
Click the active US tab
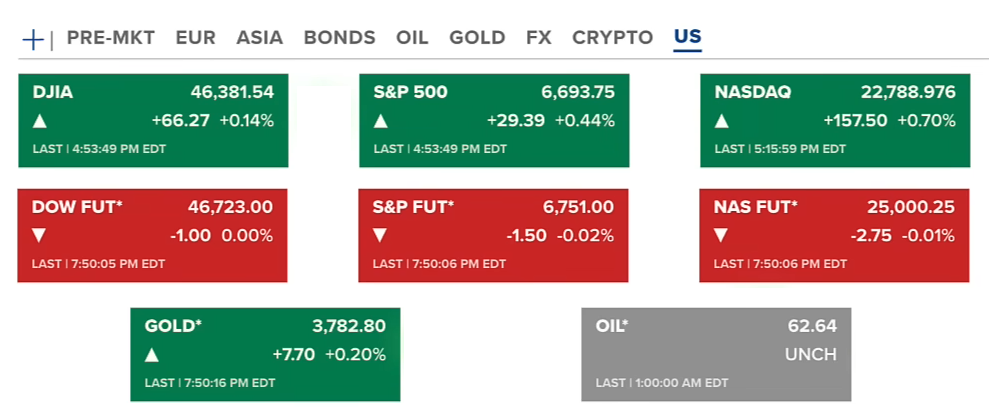tap(688, 38)
